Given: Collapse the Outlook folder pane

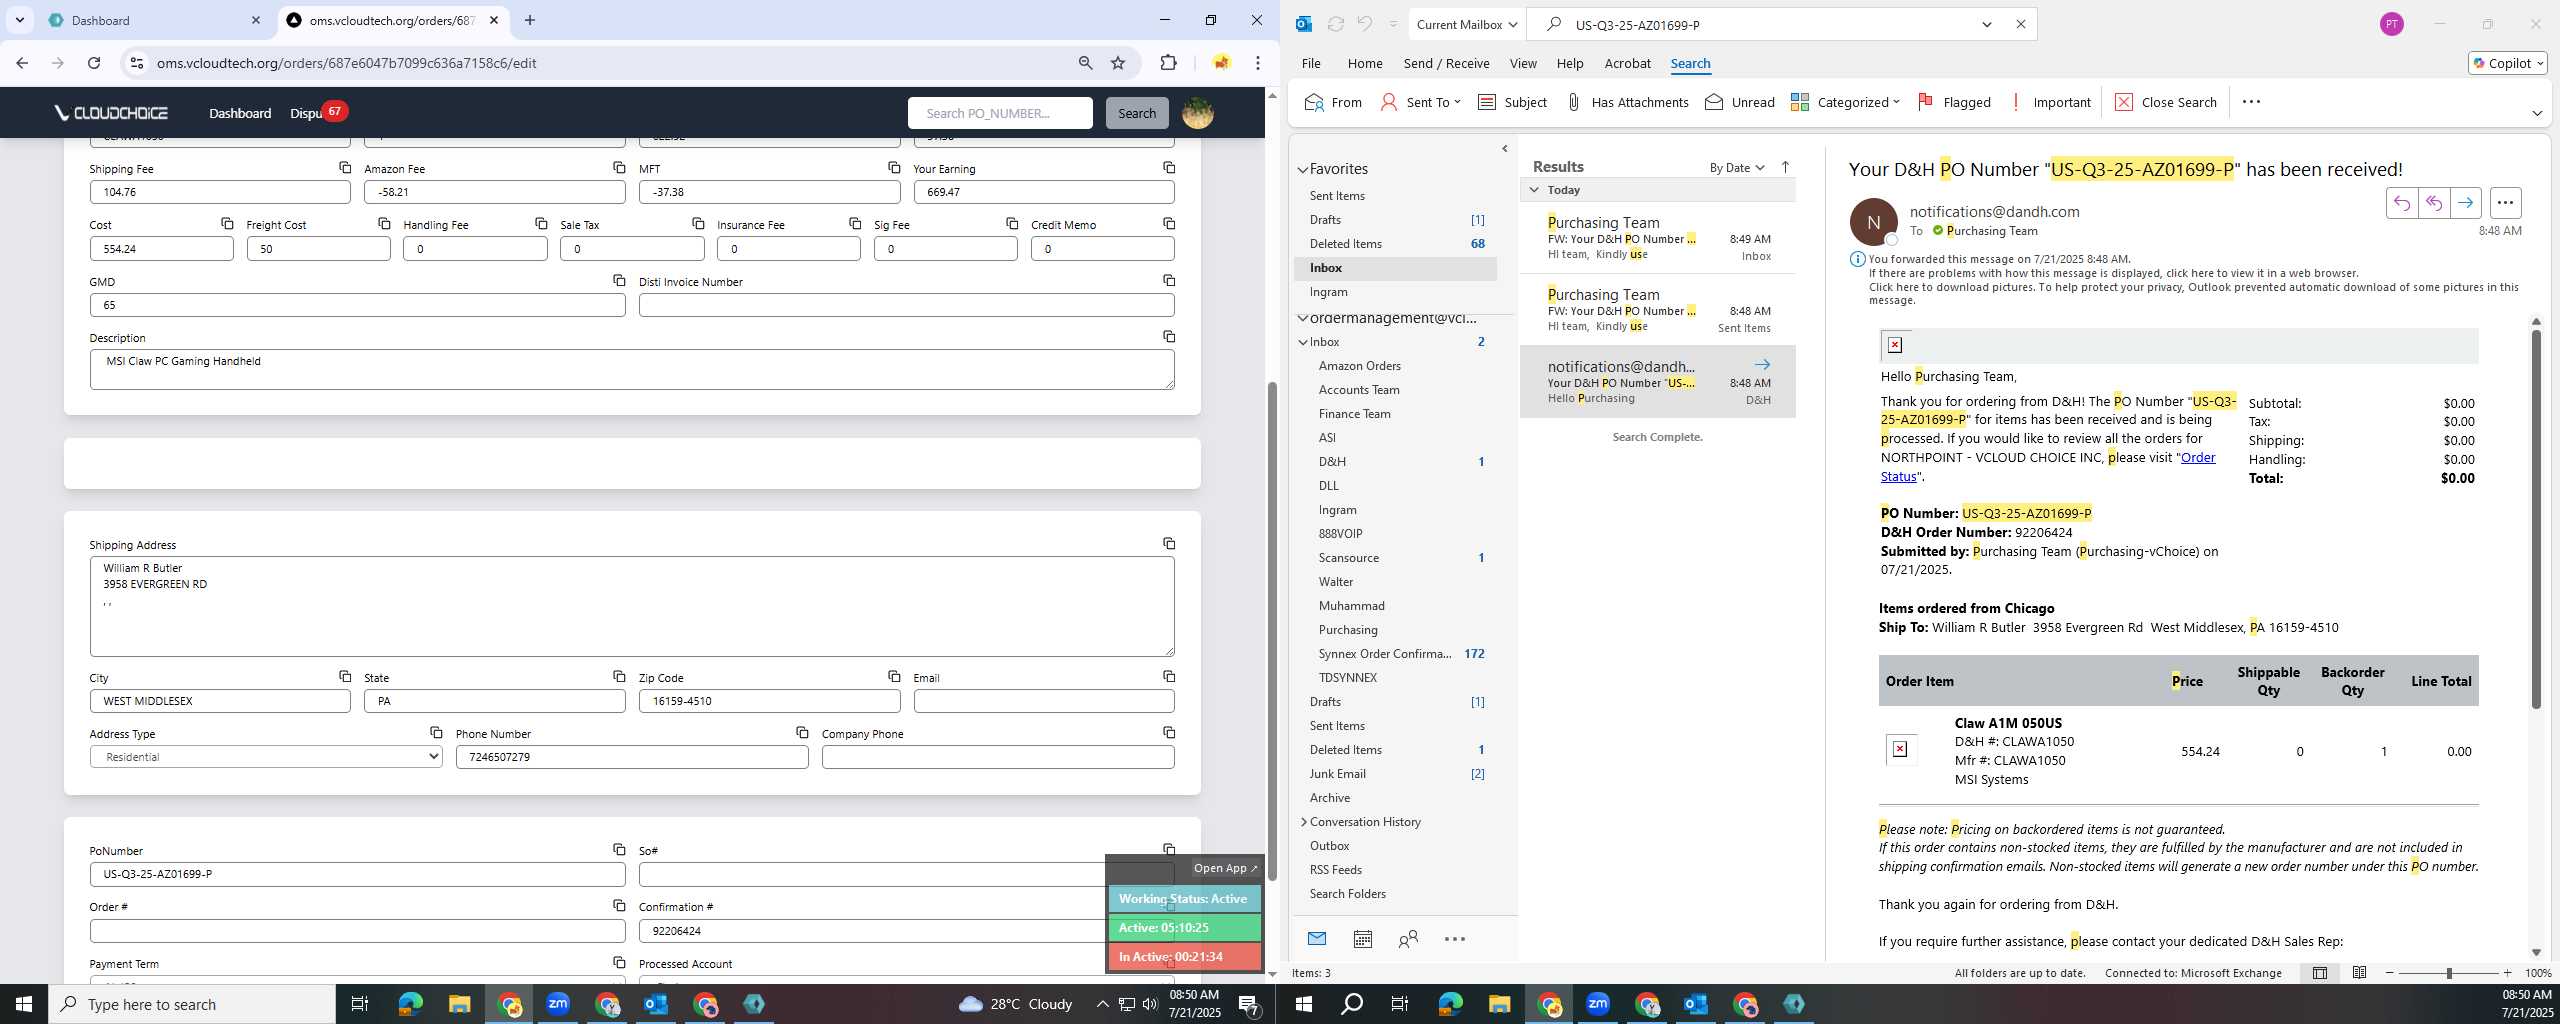Looking at the screenshot, I should pyautogui.click(x=1504, y=149).
